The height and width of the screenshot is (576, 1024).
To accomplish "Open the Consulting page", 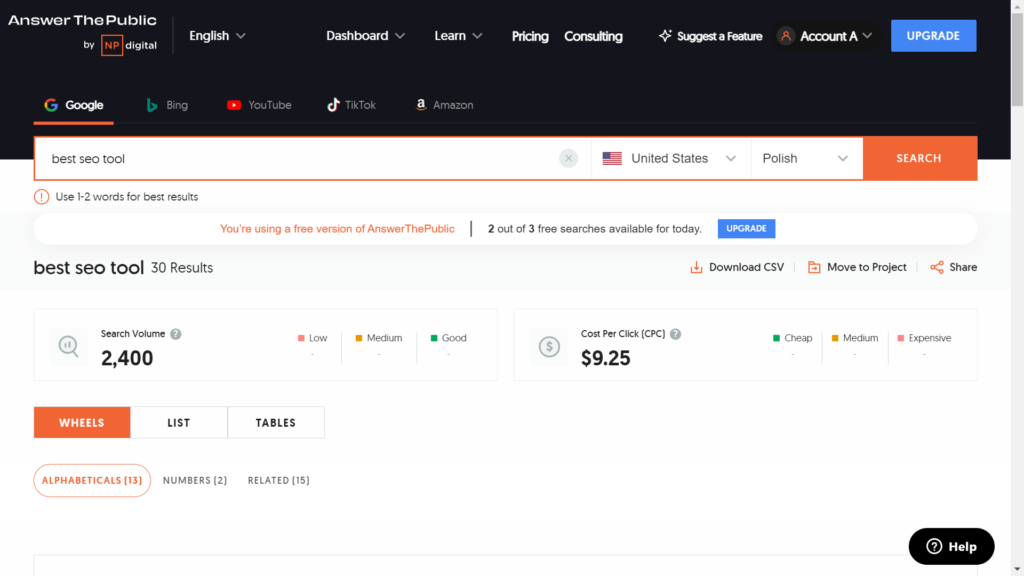I will click(593, 36).
